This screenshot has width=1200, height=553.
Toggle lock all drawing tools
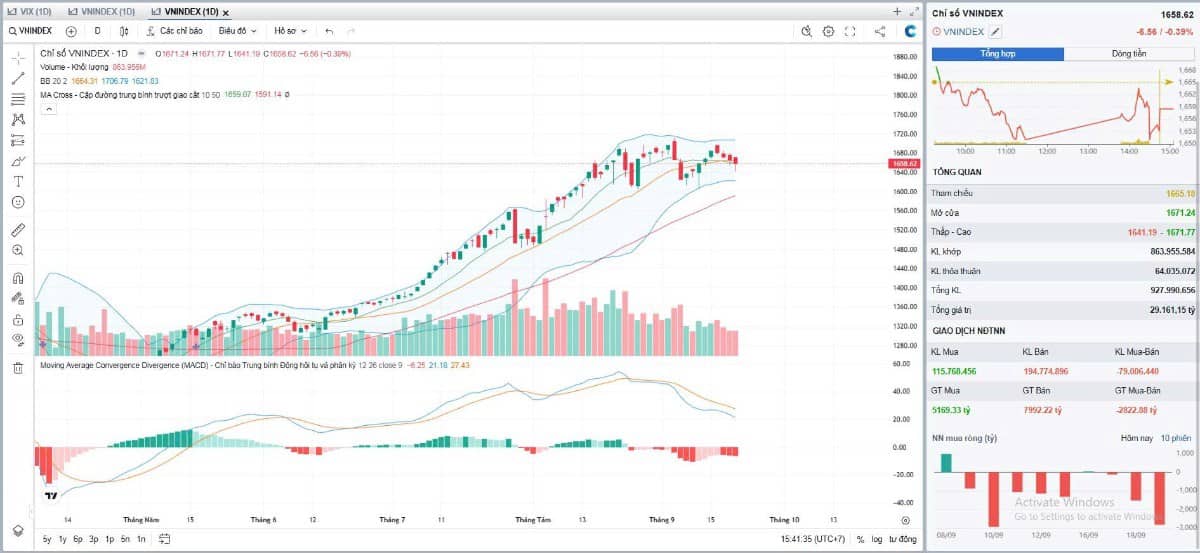coord(17,319)
